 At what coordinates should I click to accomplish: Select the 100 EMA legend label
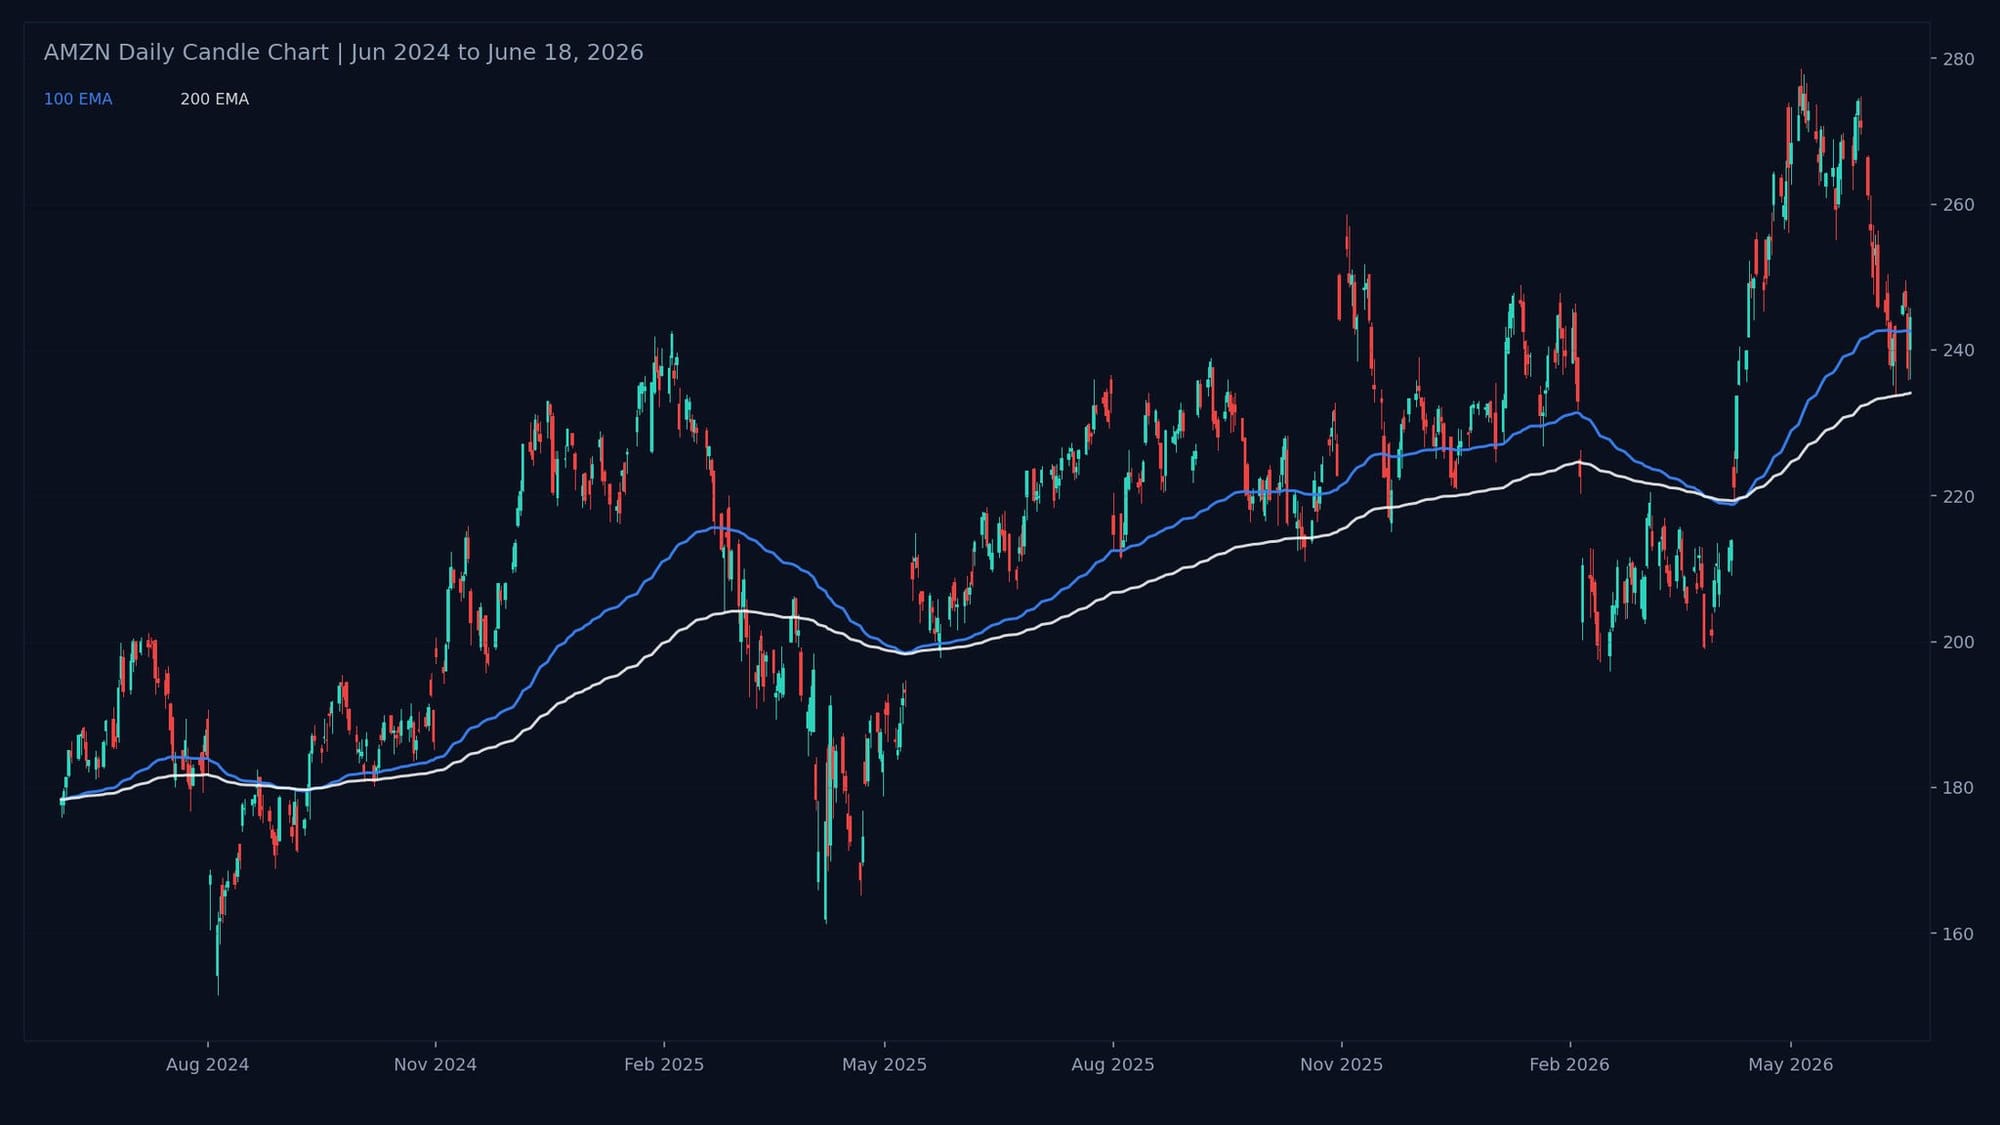click(x=78, y=99)
